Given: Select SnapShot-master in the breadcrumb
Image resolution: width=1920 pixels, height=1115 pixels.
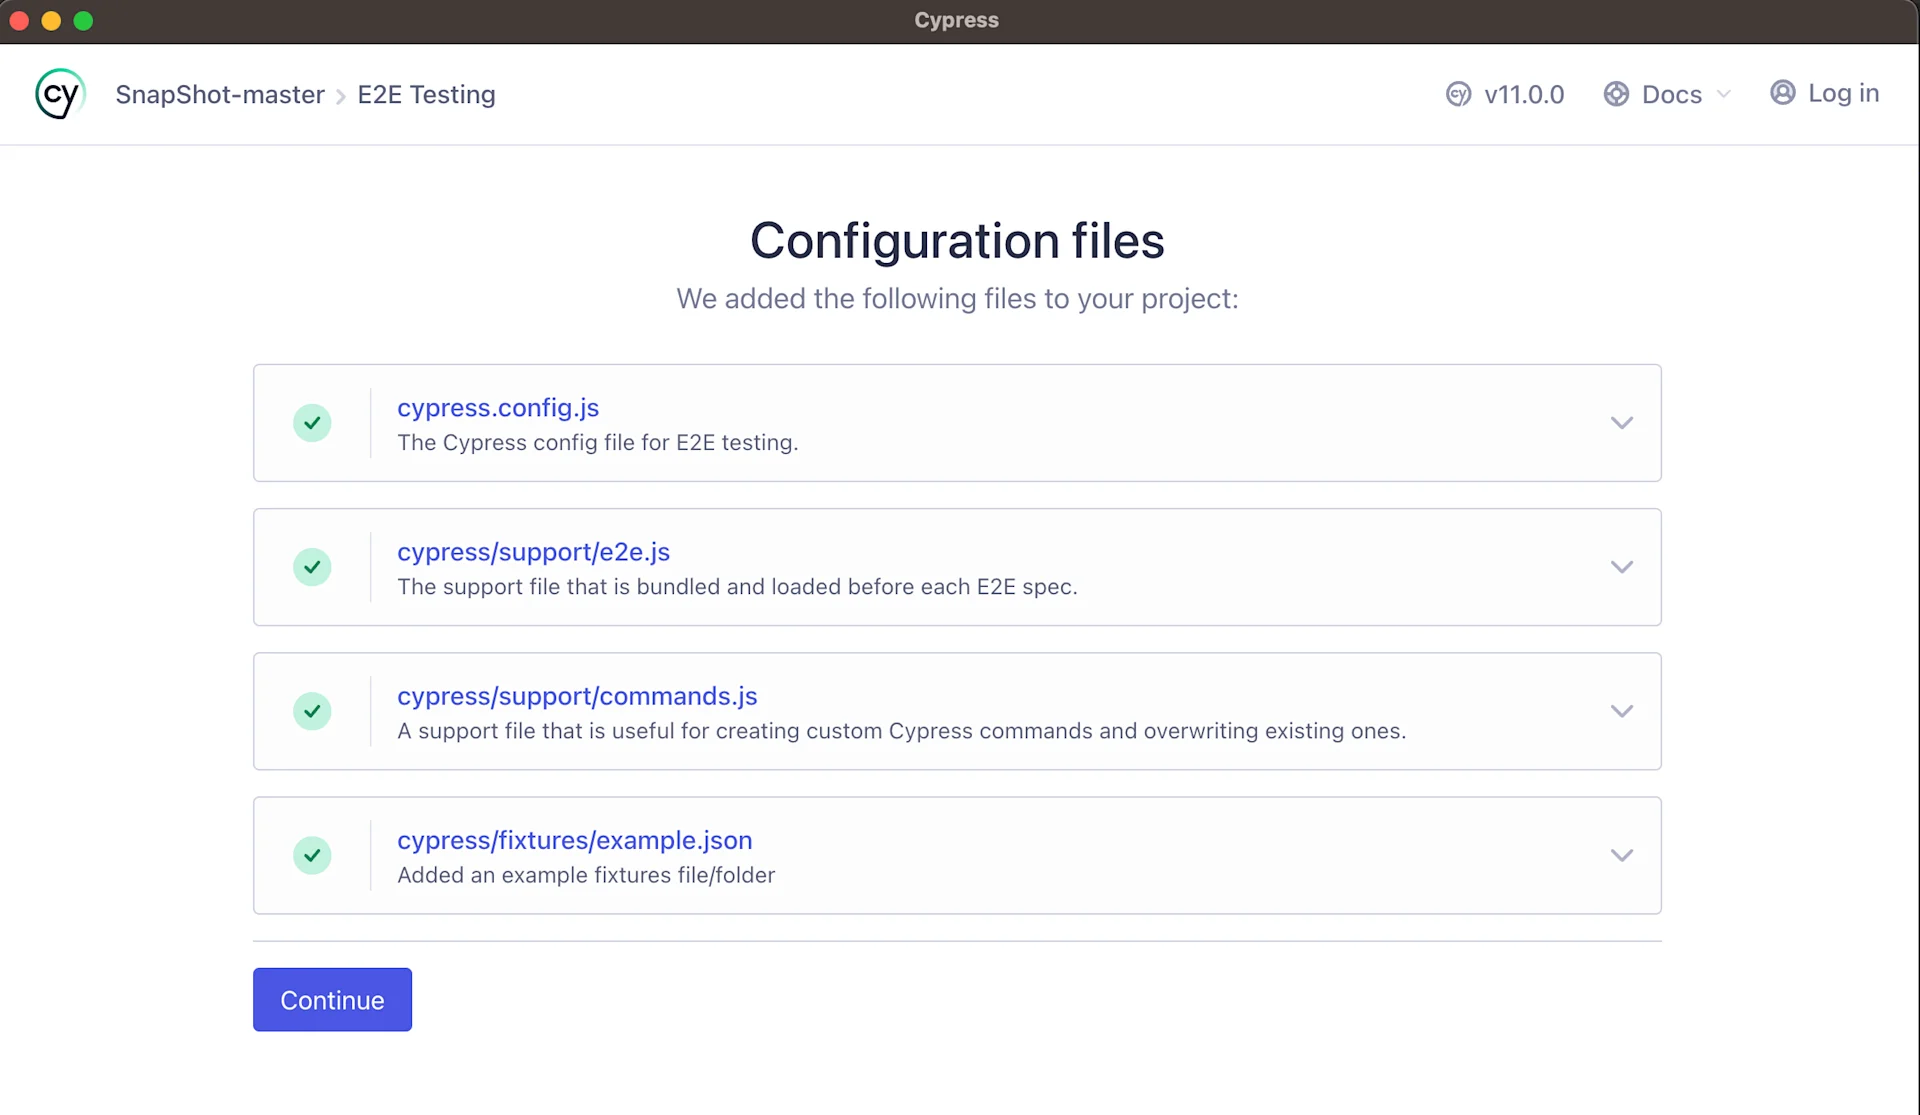Looking at the screenshot, I should 220,94.
